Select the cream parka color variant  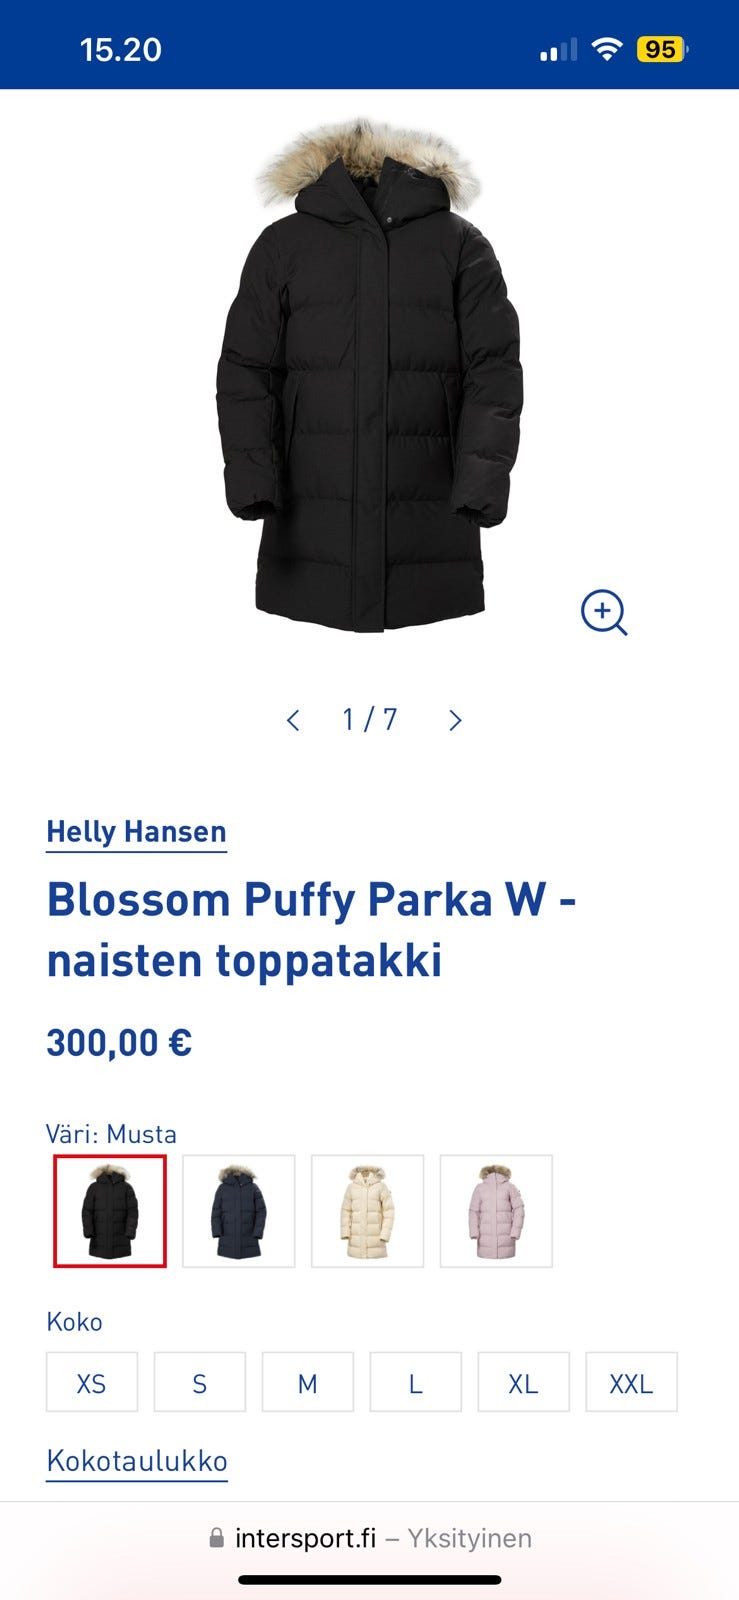(368, 1211)
